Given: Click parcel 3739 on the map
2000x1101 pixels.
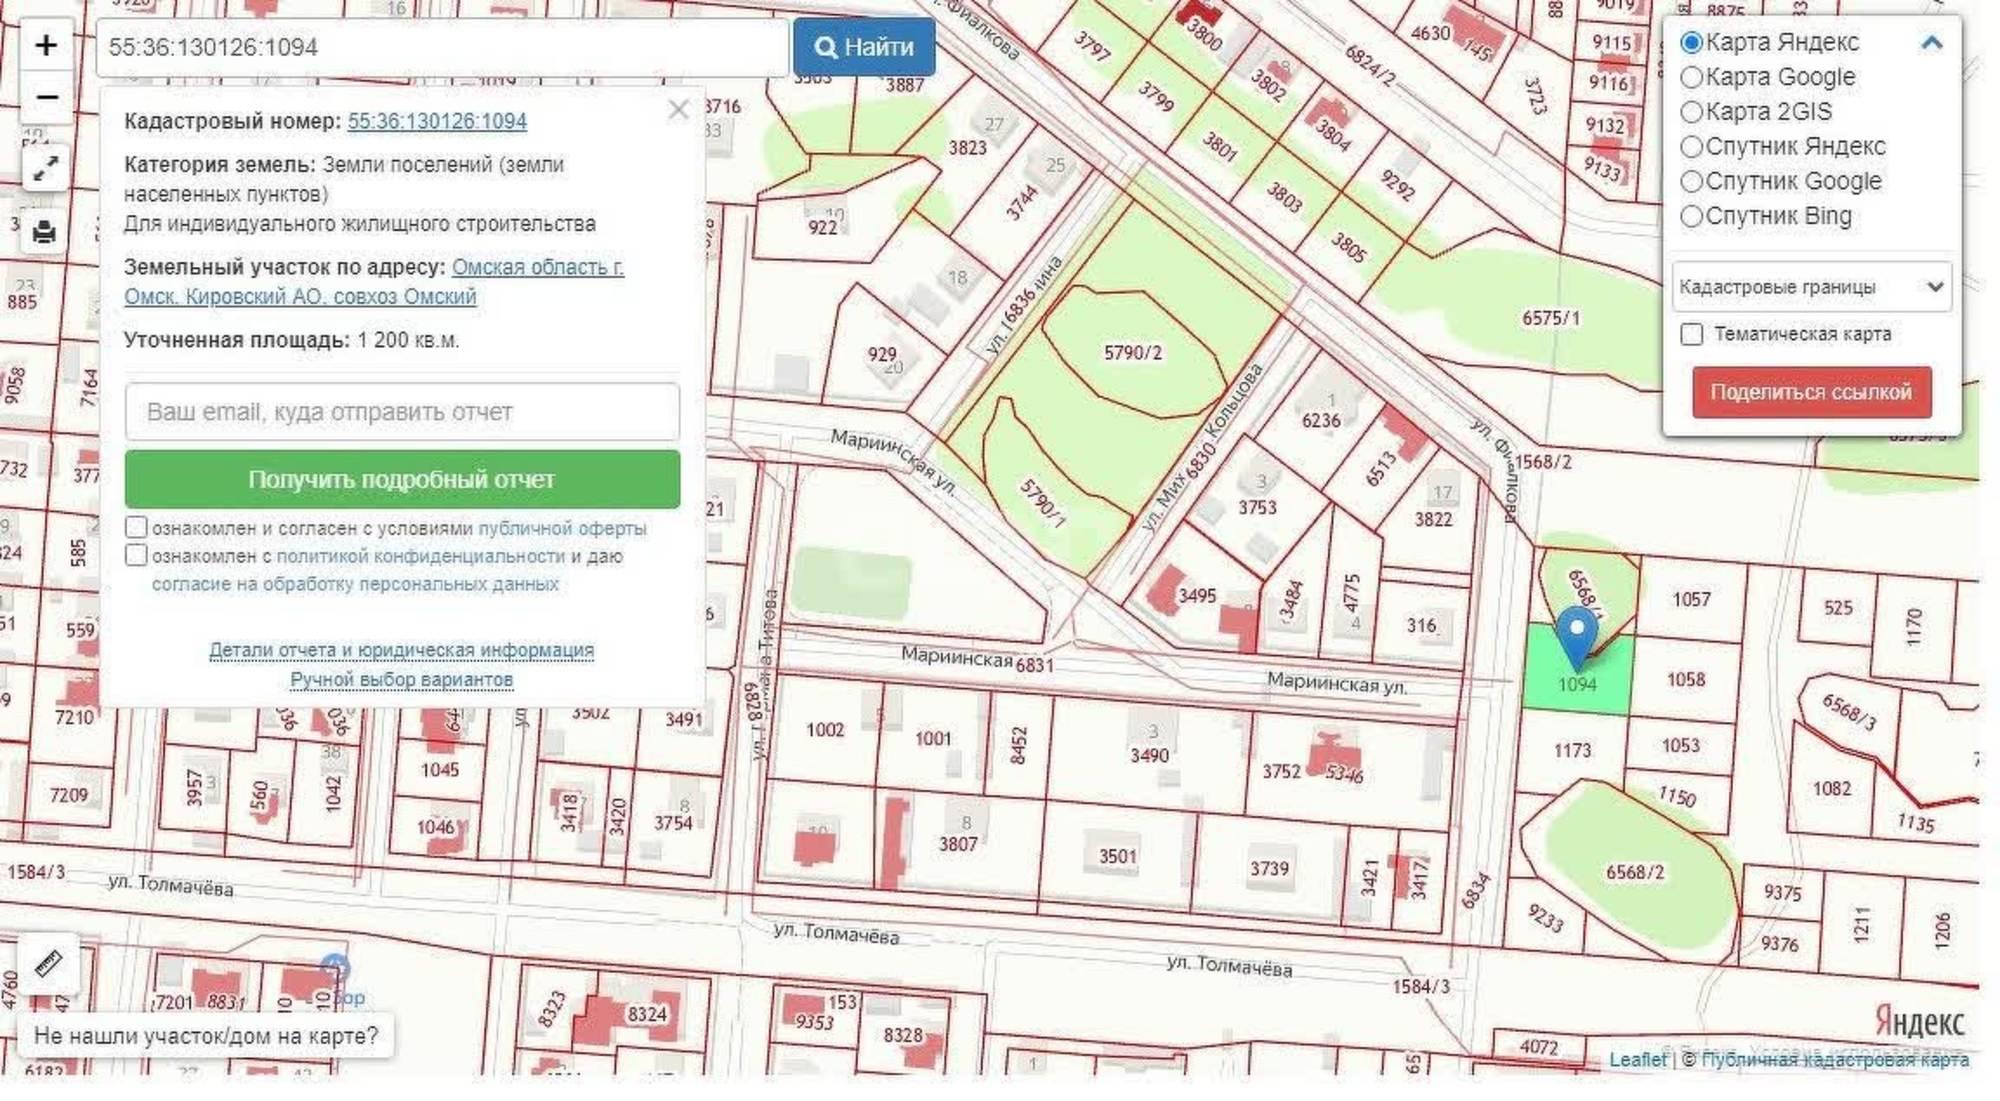Looking at the screenshot, I should click(1269, 868).
